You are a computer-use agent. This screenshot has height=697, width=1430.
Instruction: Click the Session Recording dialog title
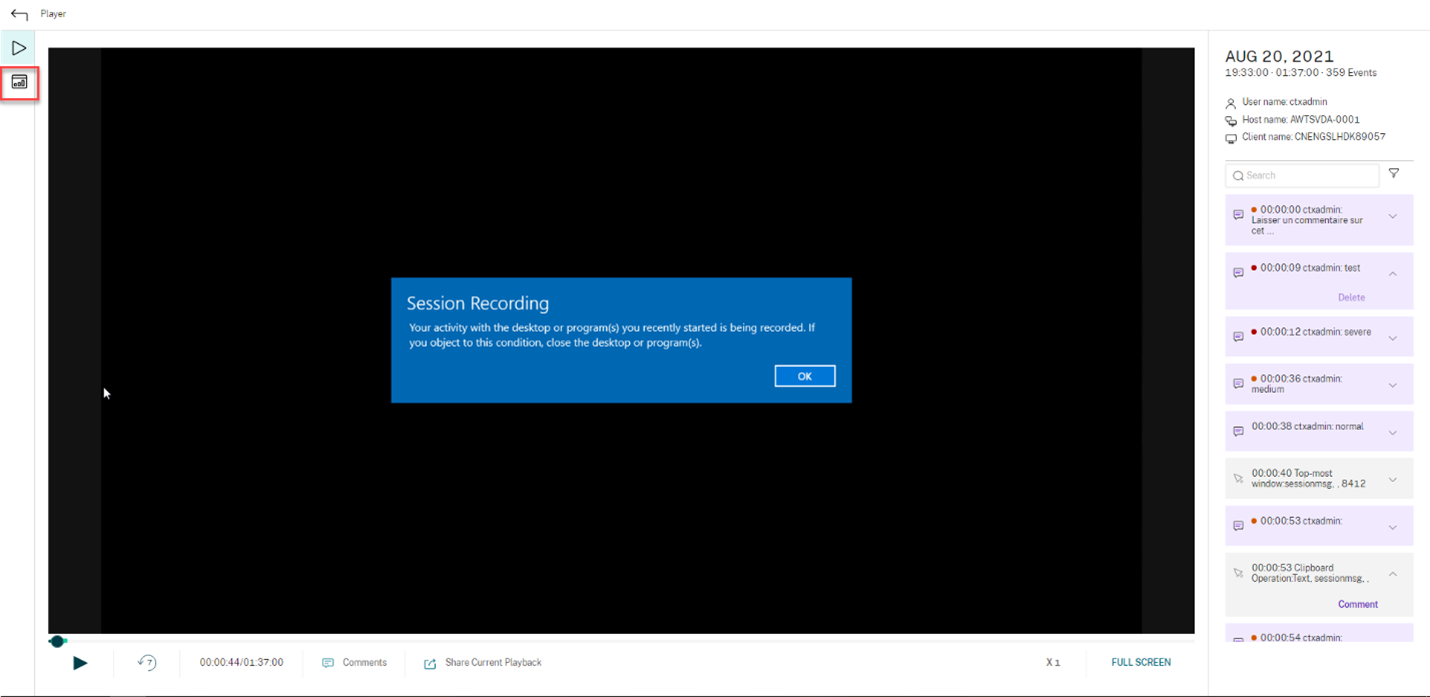pos(477,303)
